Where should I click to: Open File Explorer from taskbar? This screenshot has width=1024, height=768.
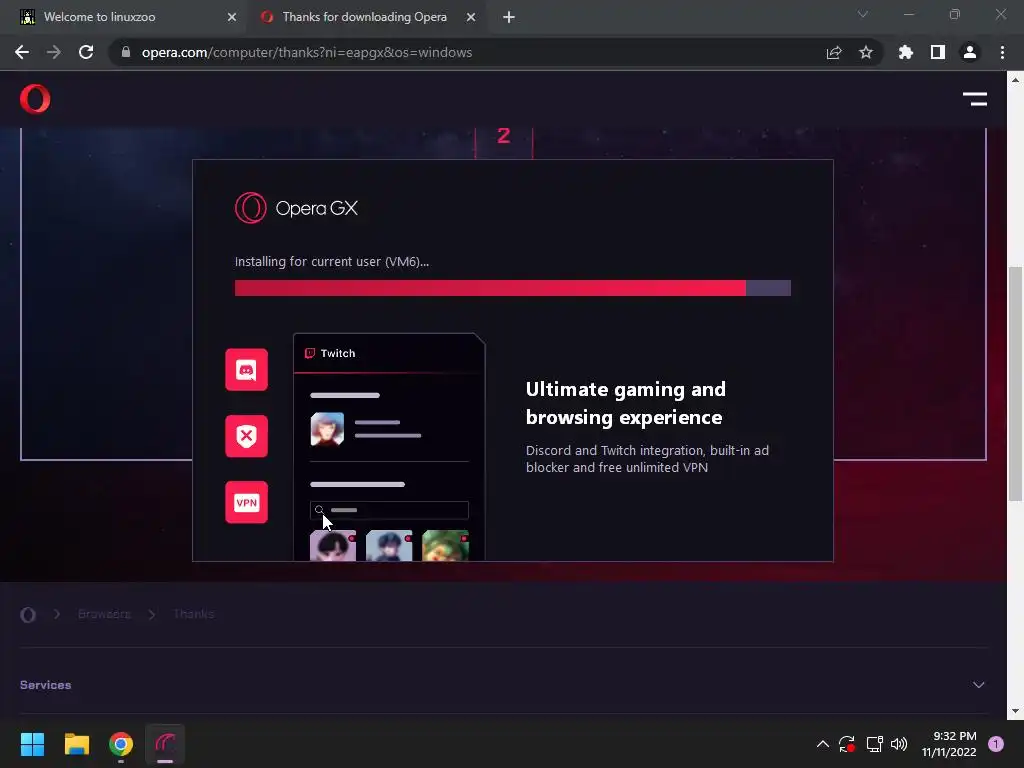pyautogui.click(x=76, y=744)
